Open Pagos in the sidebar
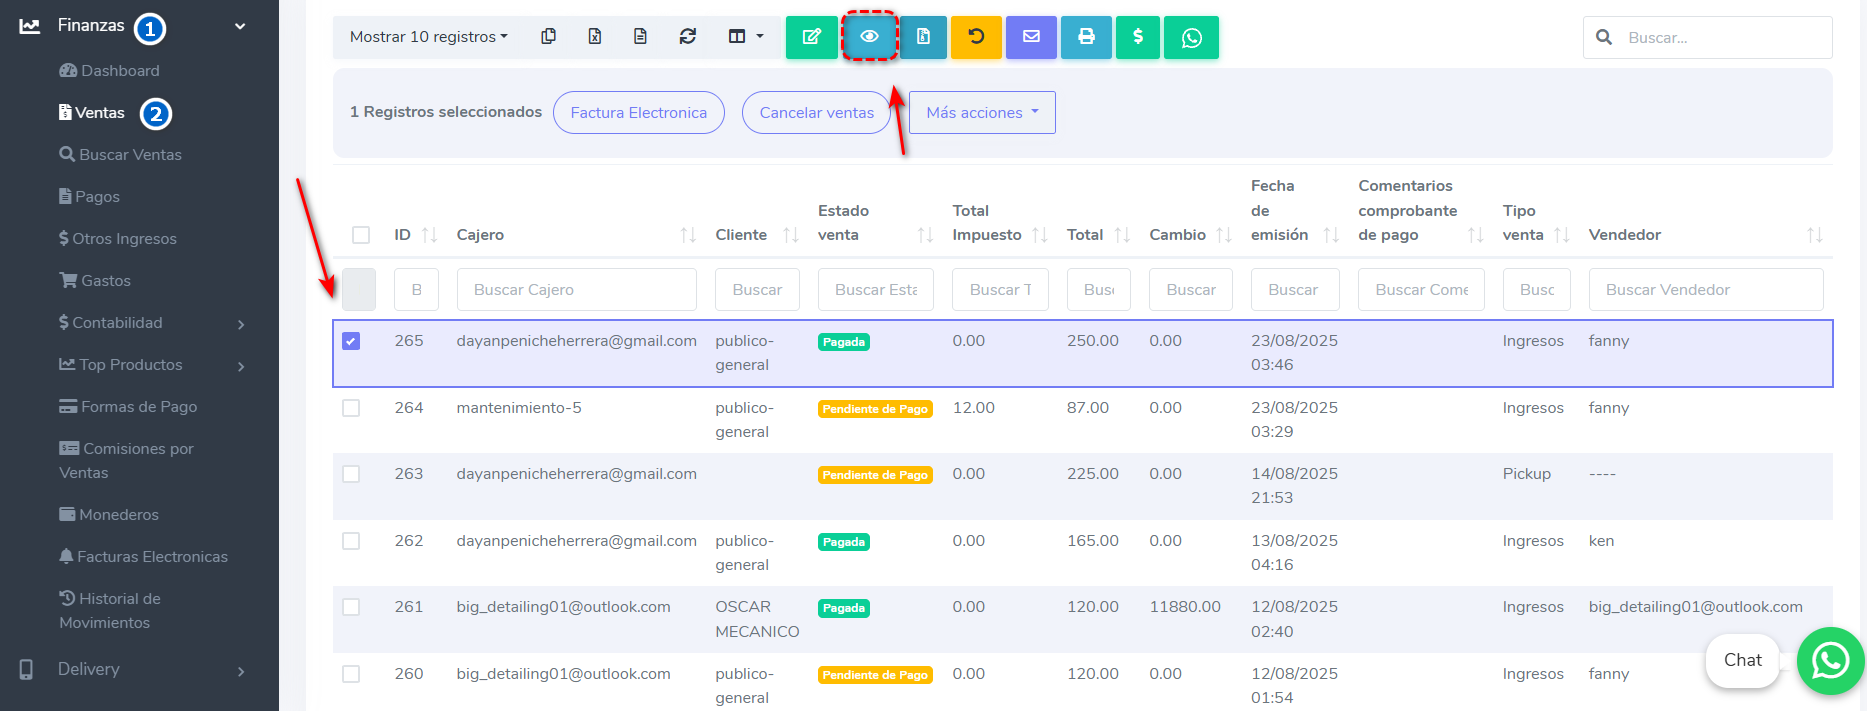Image resolution: width=1867 pixels, height=711 pixels. pyautogui.click(x=89, y=197)
